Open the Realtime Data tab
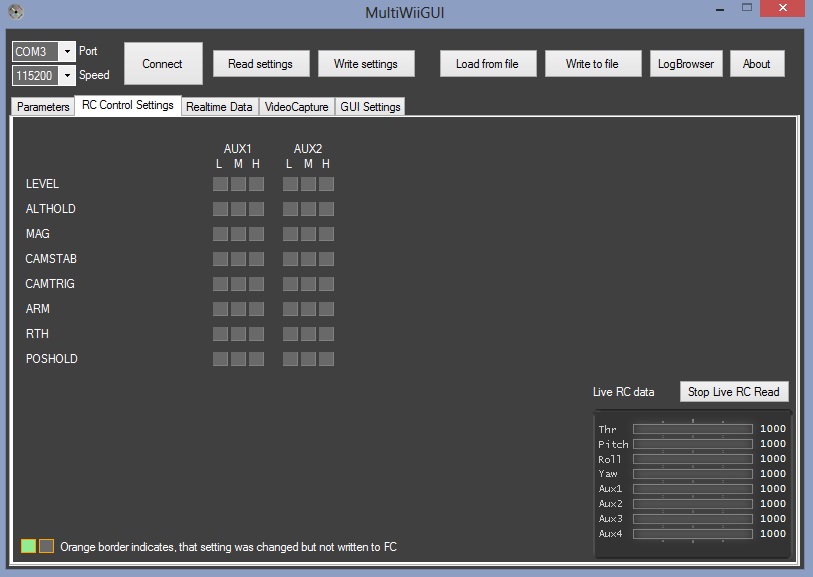813x577 pixels. click(x=219, y=107)
